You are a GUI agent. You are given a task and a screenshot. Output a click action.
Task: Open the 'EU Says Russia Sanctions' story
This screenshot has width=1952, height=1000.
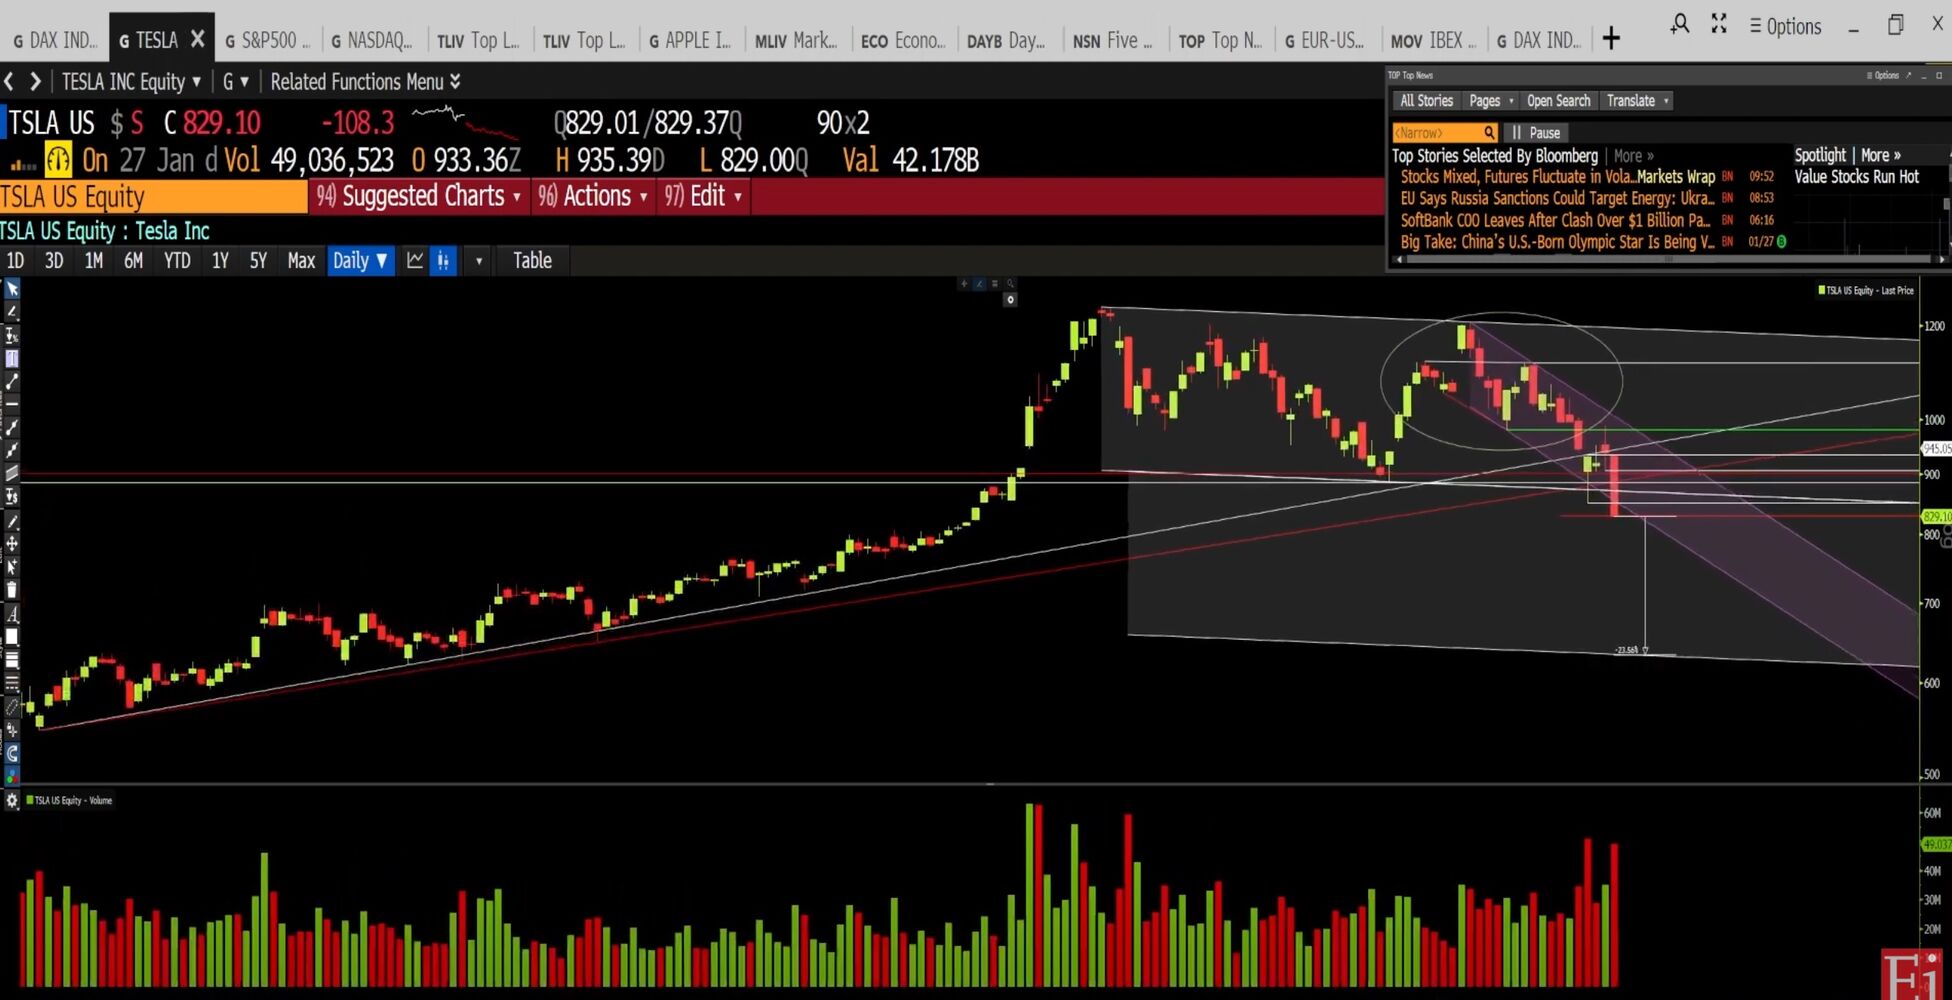click(x=1557, y=198)
